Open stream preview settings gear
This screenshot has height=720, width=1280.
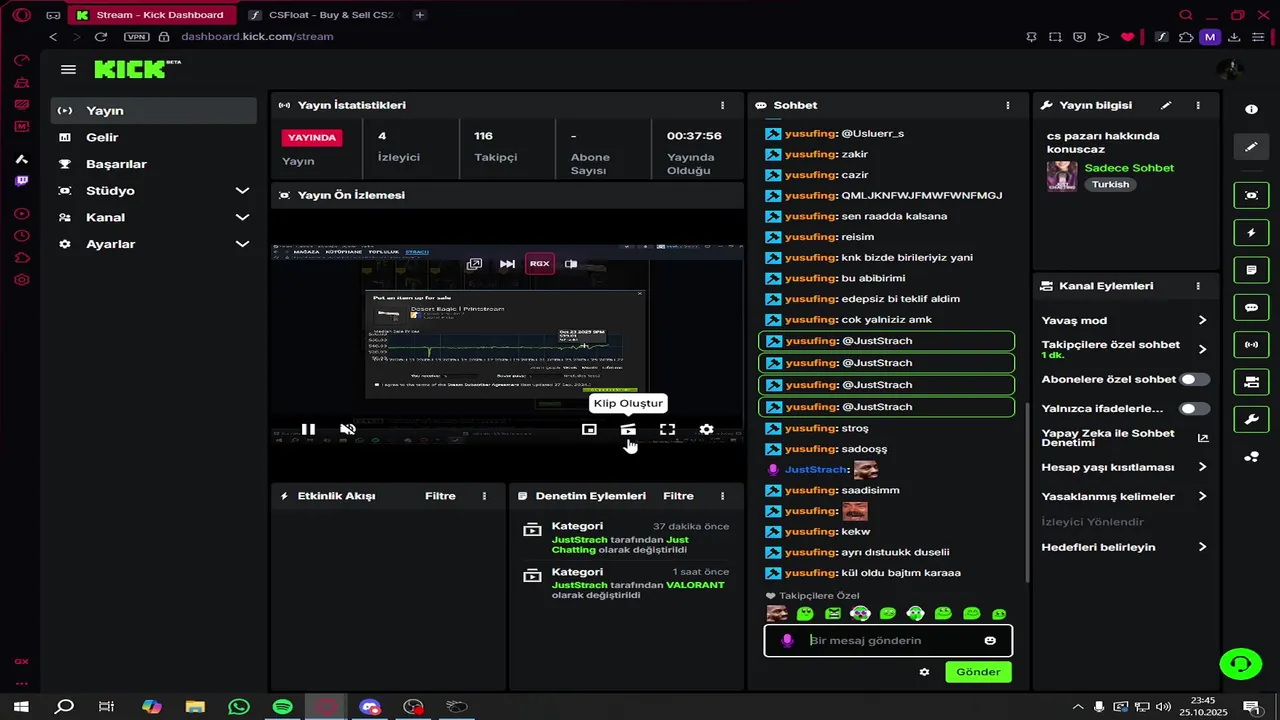point(706,429)
